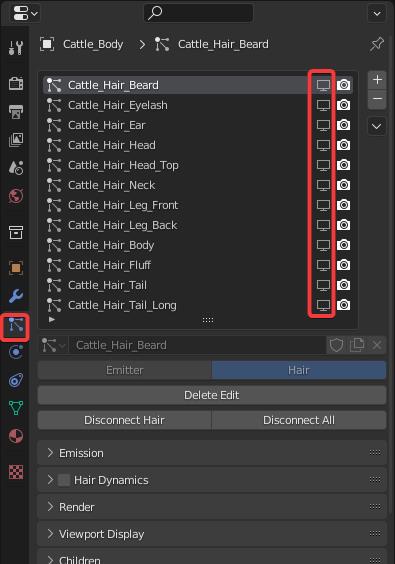Switch to the Emitter type tab

tap(125, 370)
